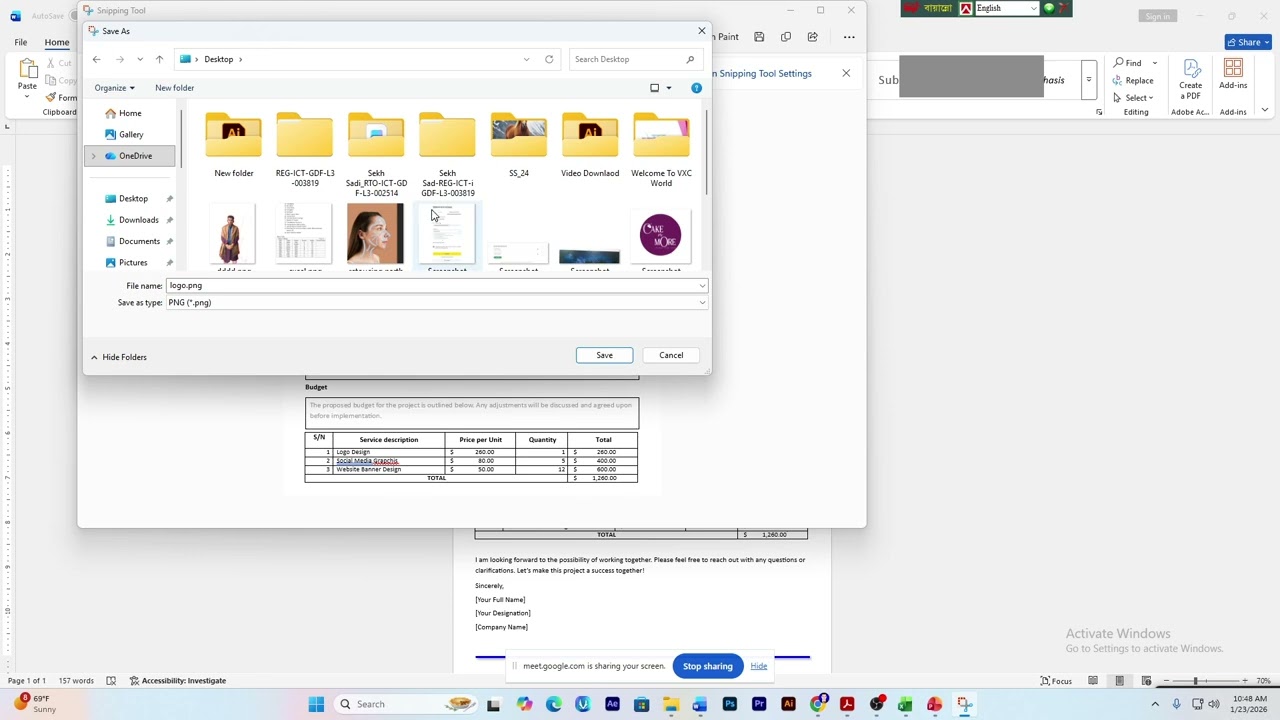Click the zoom in plus in Word
This screenshot has width=1280, height=720.
[x=1243, y=681]
